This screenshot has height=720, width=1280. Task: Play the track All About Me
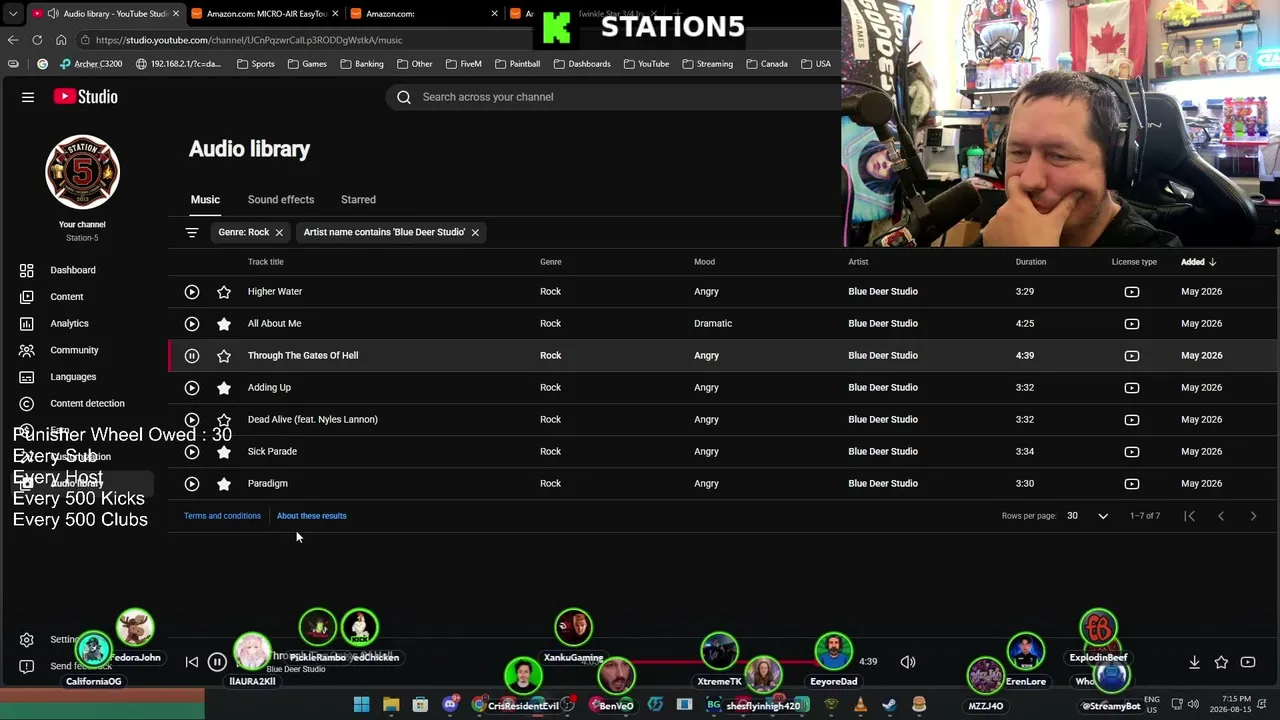tap(192, 324)
